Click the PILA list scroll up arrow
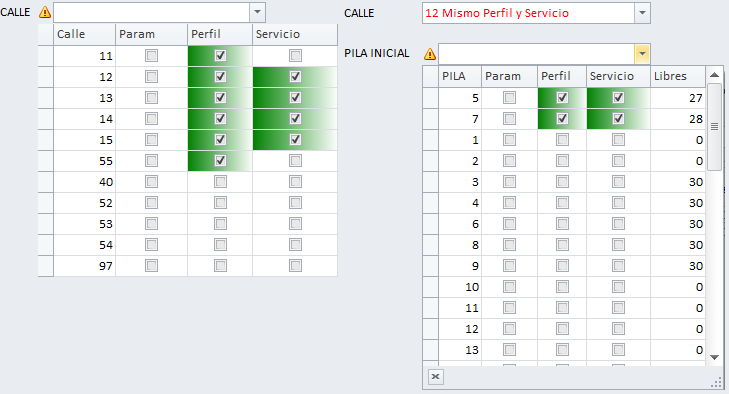This screenshot has width=729, height=394. pyautogui.click(x=715, y=74)
